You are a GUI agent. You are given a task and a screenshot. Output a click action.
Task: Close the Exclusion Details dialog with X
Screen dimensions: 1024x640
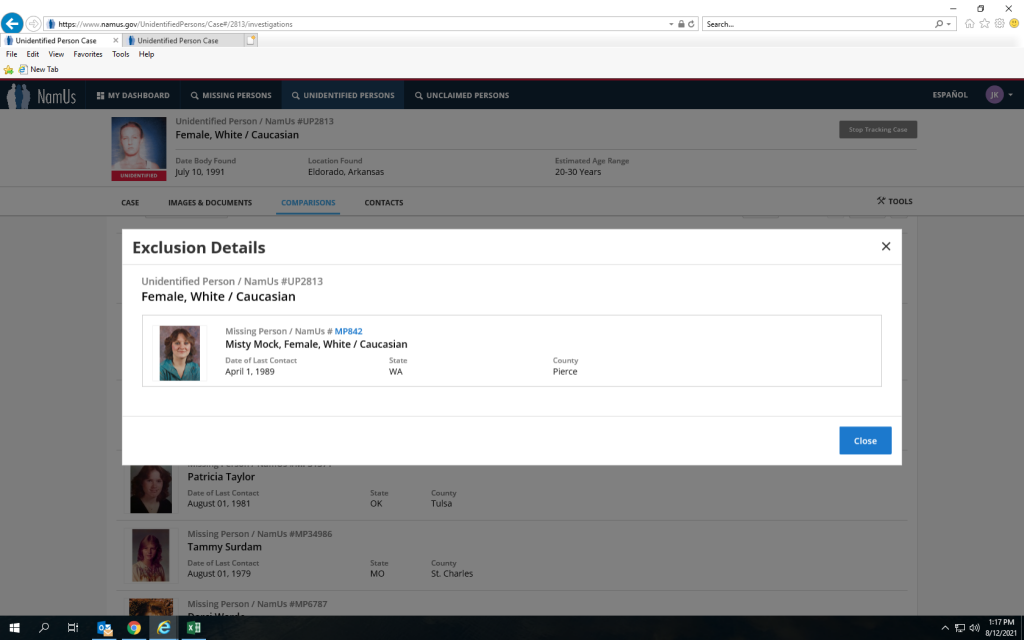coord(885,247)
